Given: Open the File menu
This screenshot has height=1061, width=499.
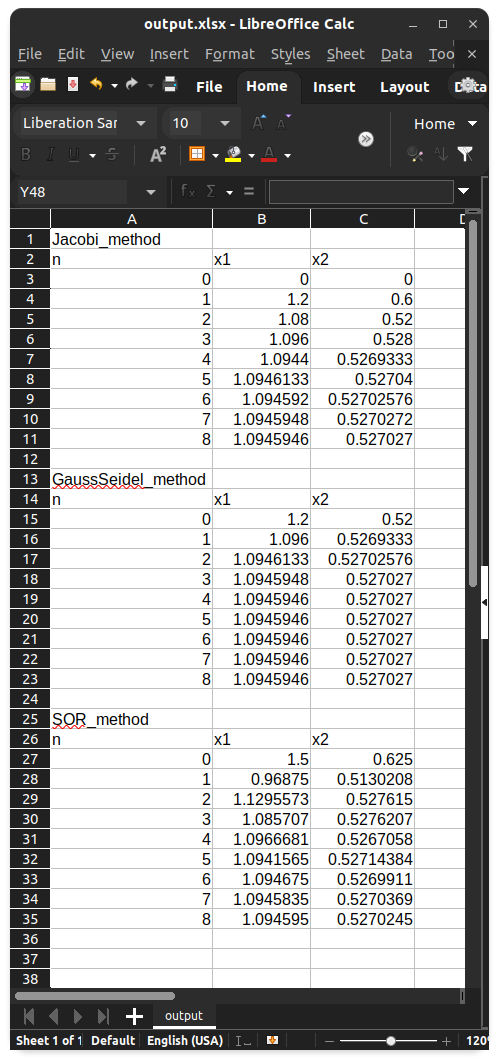Looking at the screenshot, I should (x=30, y=54).
